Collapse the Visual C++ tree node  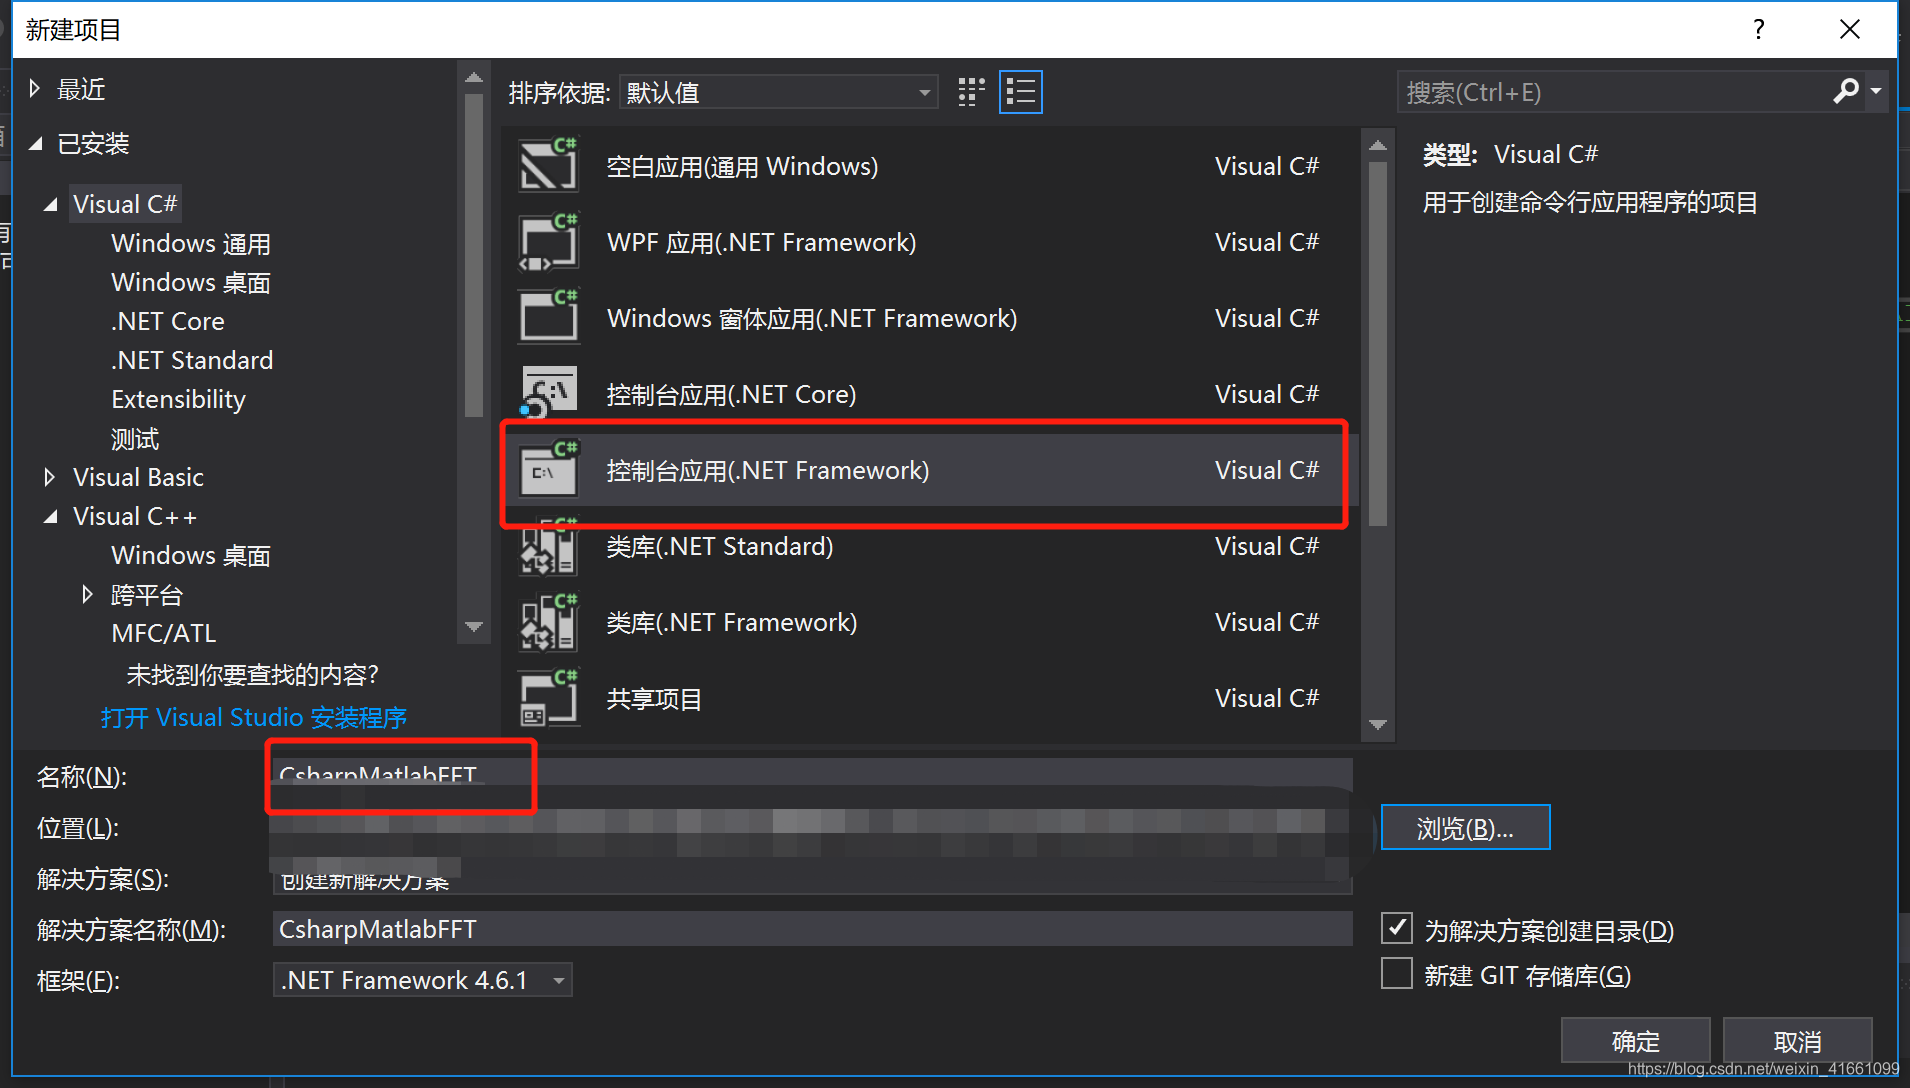coord(50,517)
